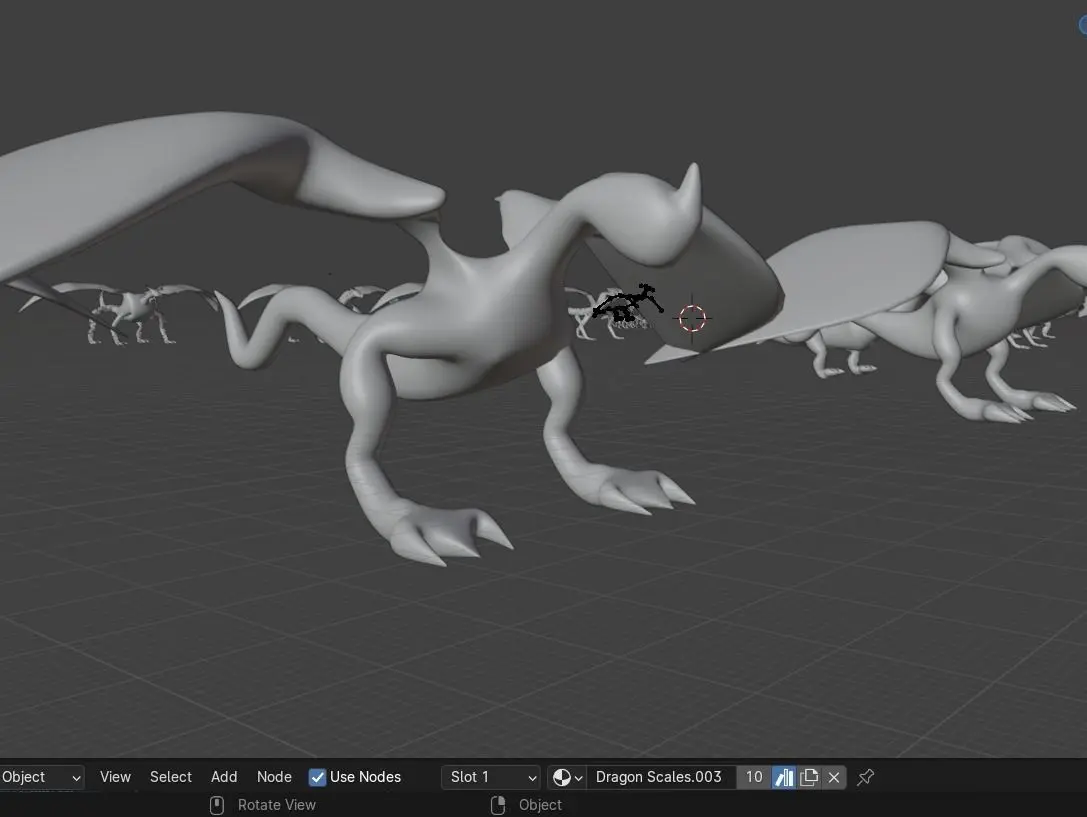Browse materials with the sphere icon
This screenshot has width=1087, height=817.
[567, 778]
